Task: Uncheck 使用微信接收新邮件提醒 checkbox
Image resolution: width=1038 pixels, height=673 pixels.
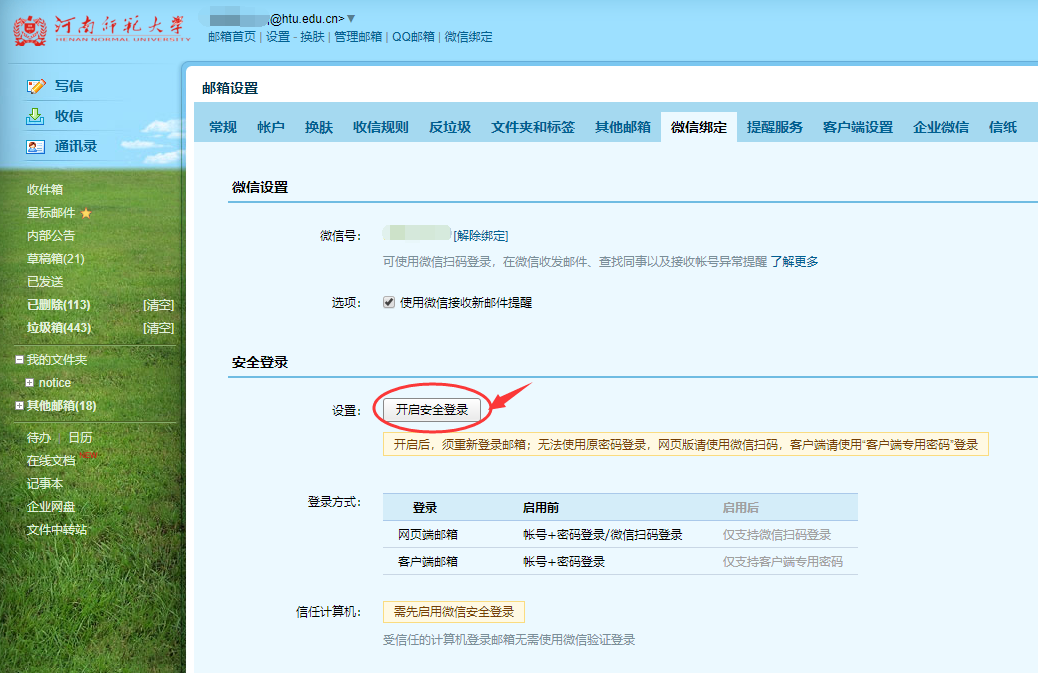Action: (389, 302)
